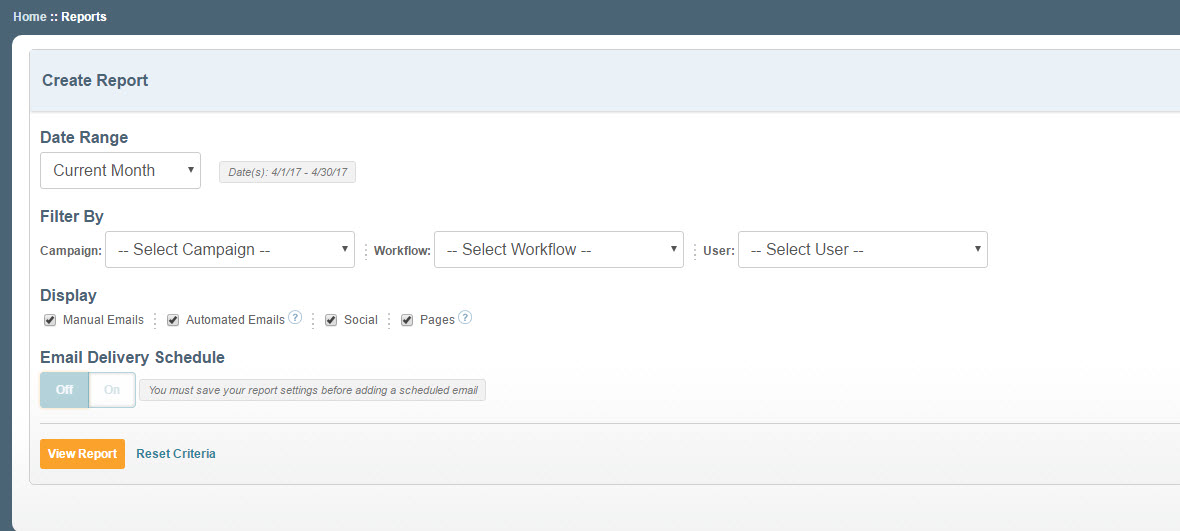The width and height of the screenshot is (1180, 531).
Task: Uncheck the Automated Emails checkbox
Action: pyautogui.click(x=173, y=320)
